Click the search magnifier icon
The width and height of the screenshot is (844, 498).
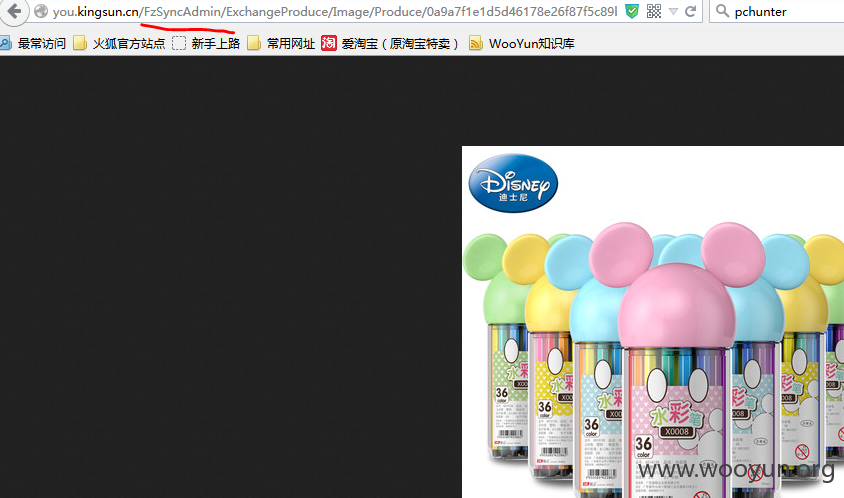pos(722,11)
